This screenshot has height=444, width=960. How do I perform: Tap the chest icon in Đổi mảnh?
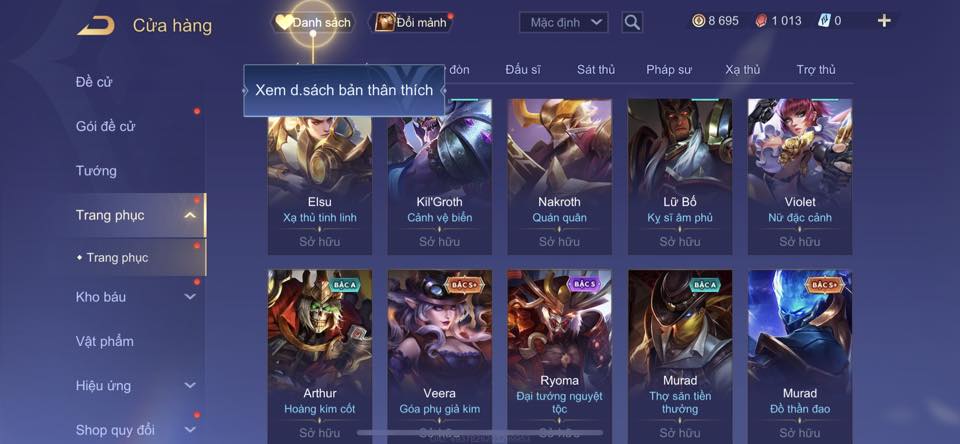point(384,23)
